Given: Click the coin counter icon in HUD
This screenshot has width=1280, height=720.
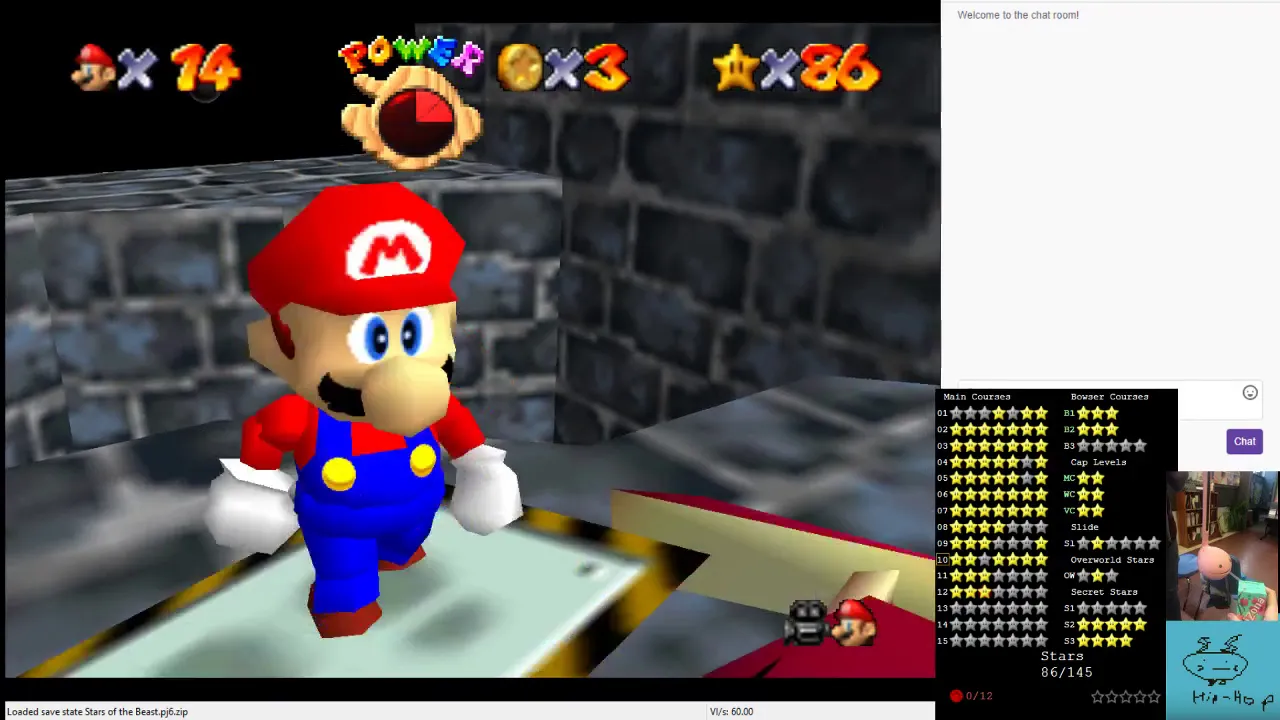Looking at the screenshot, I should [519, 69].
